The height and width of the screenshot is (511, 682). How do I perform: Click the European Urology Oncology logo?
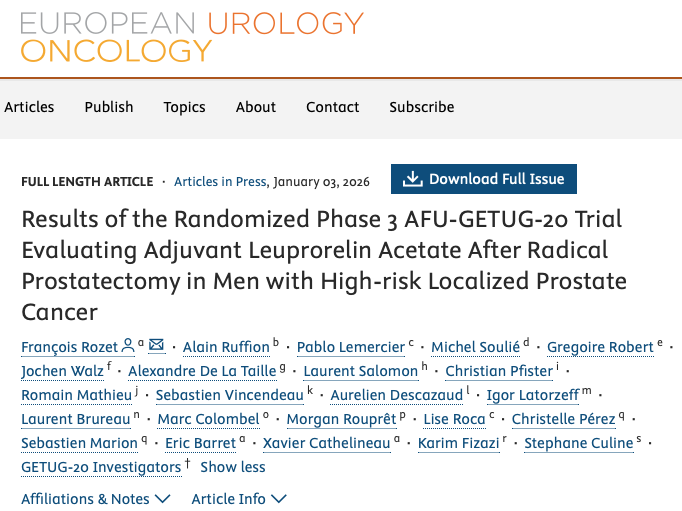(192, 37)
